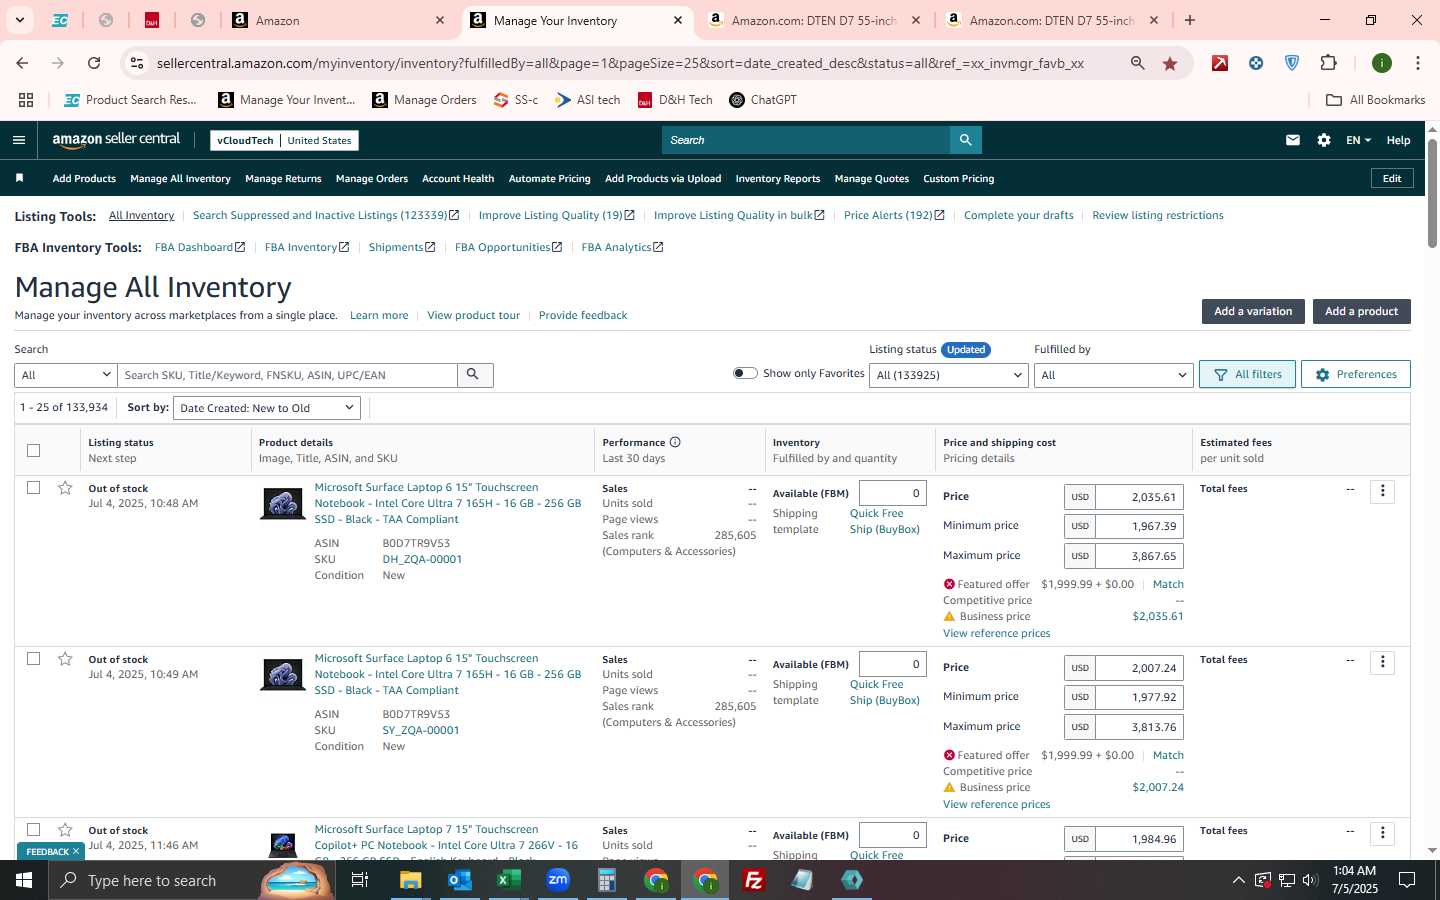The width and height of the screenshot is (1440, 900).
Task: Open the Automate Pricing nav item
Action: tap(550, 179)
